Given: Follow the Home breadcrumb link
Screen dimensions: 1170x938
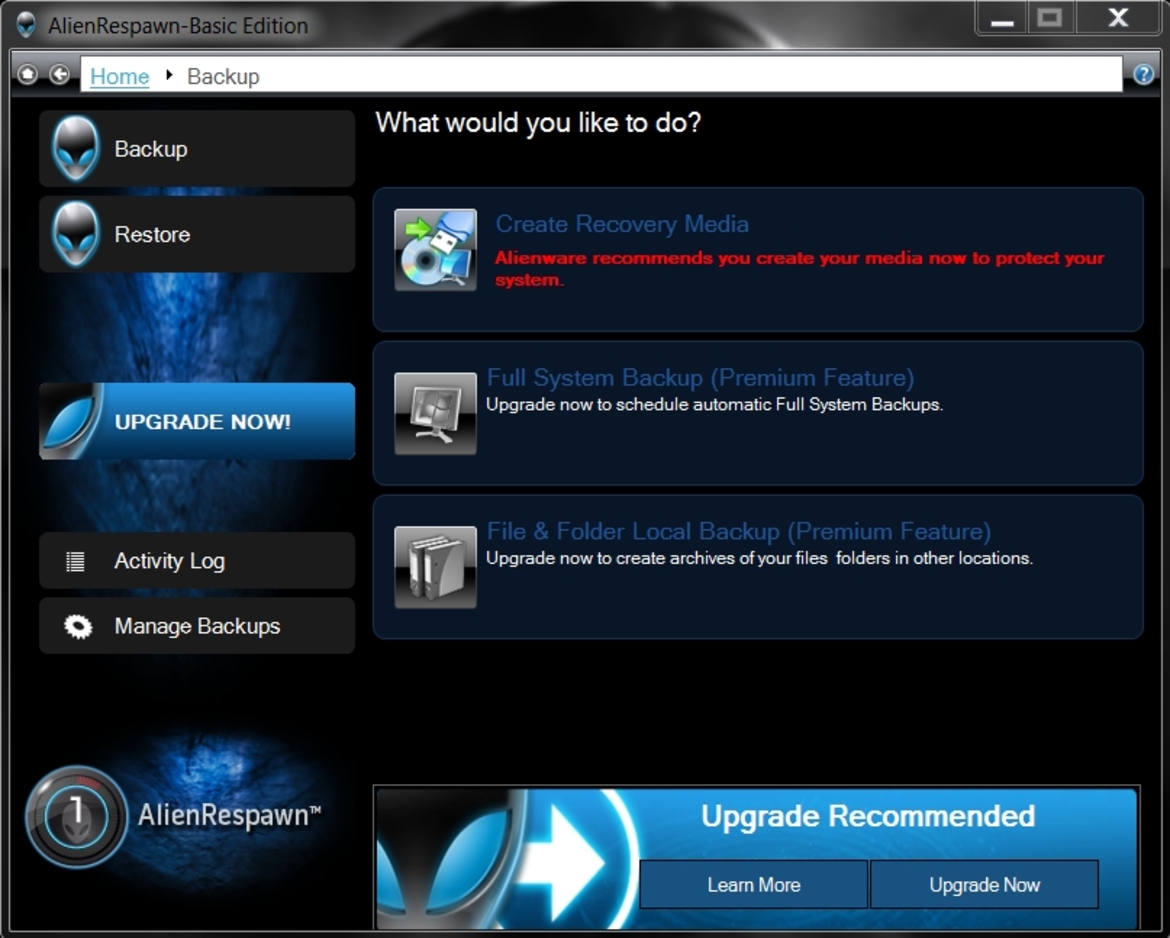Looking at the screenshot, I should pos(119,76).
